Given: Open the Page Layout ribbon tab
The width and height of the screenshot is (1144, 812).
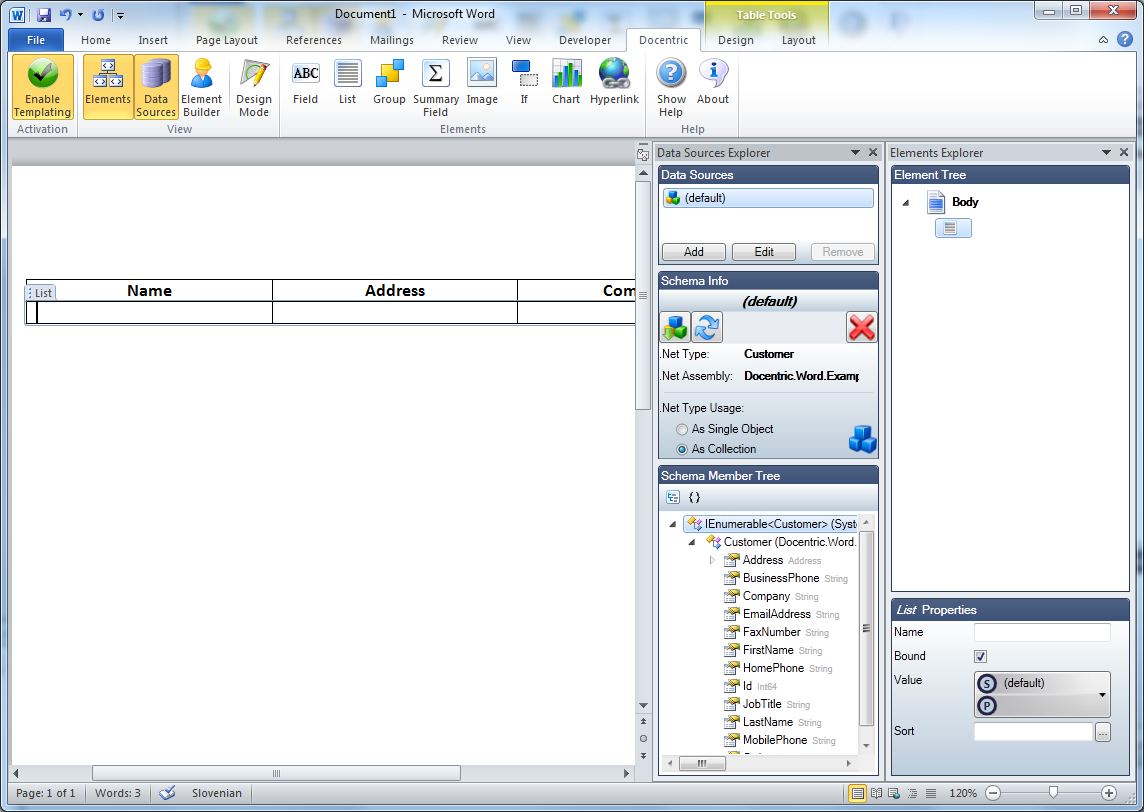Looking at the screenshot, I should pos(226,40).
